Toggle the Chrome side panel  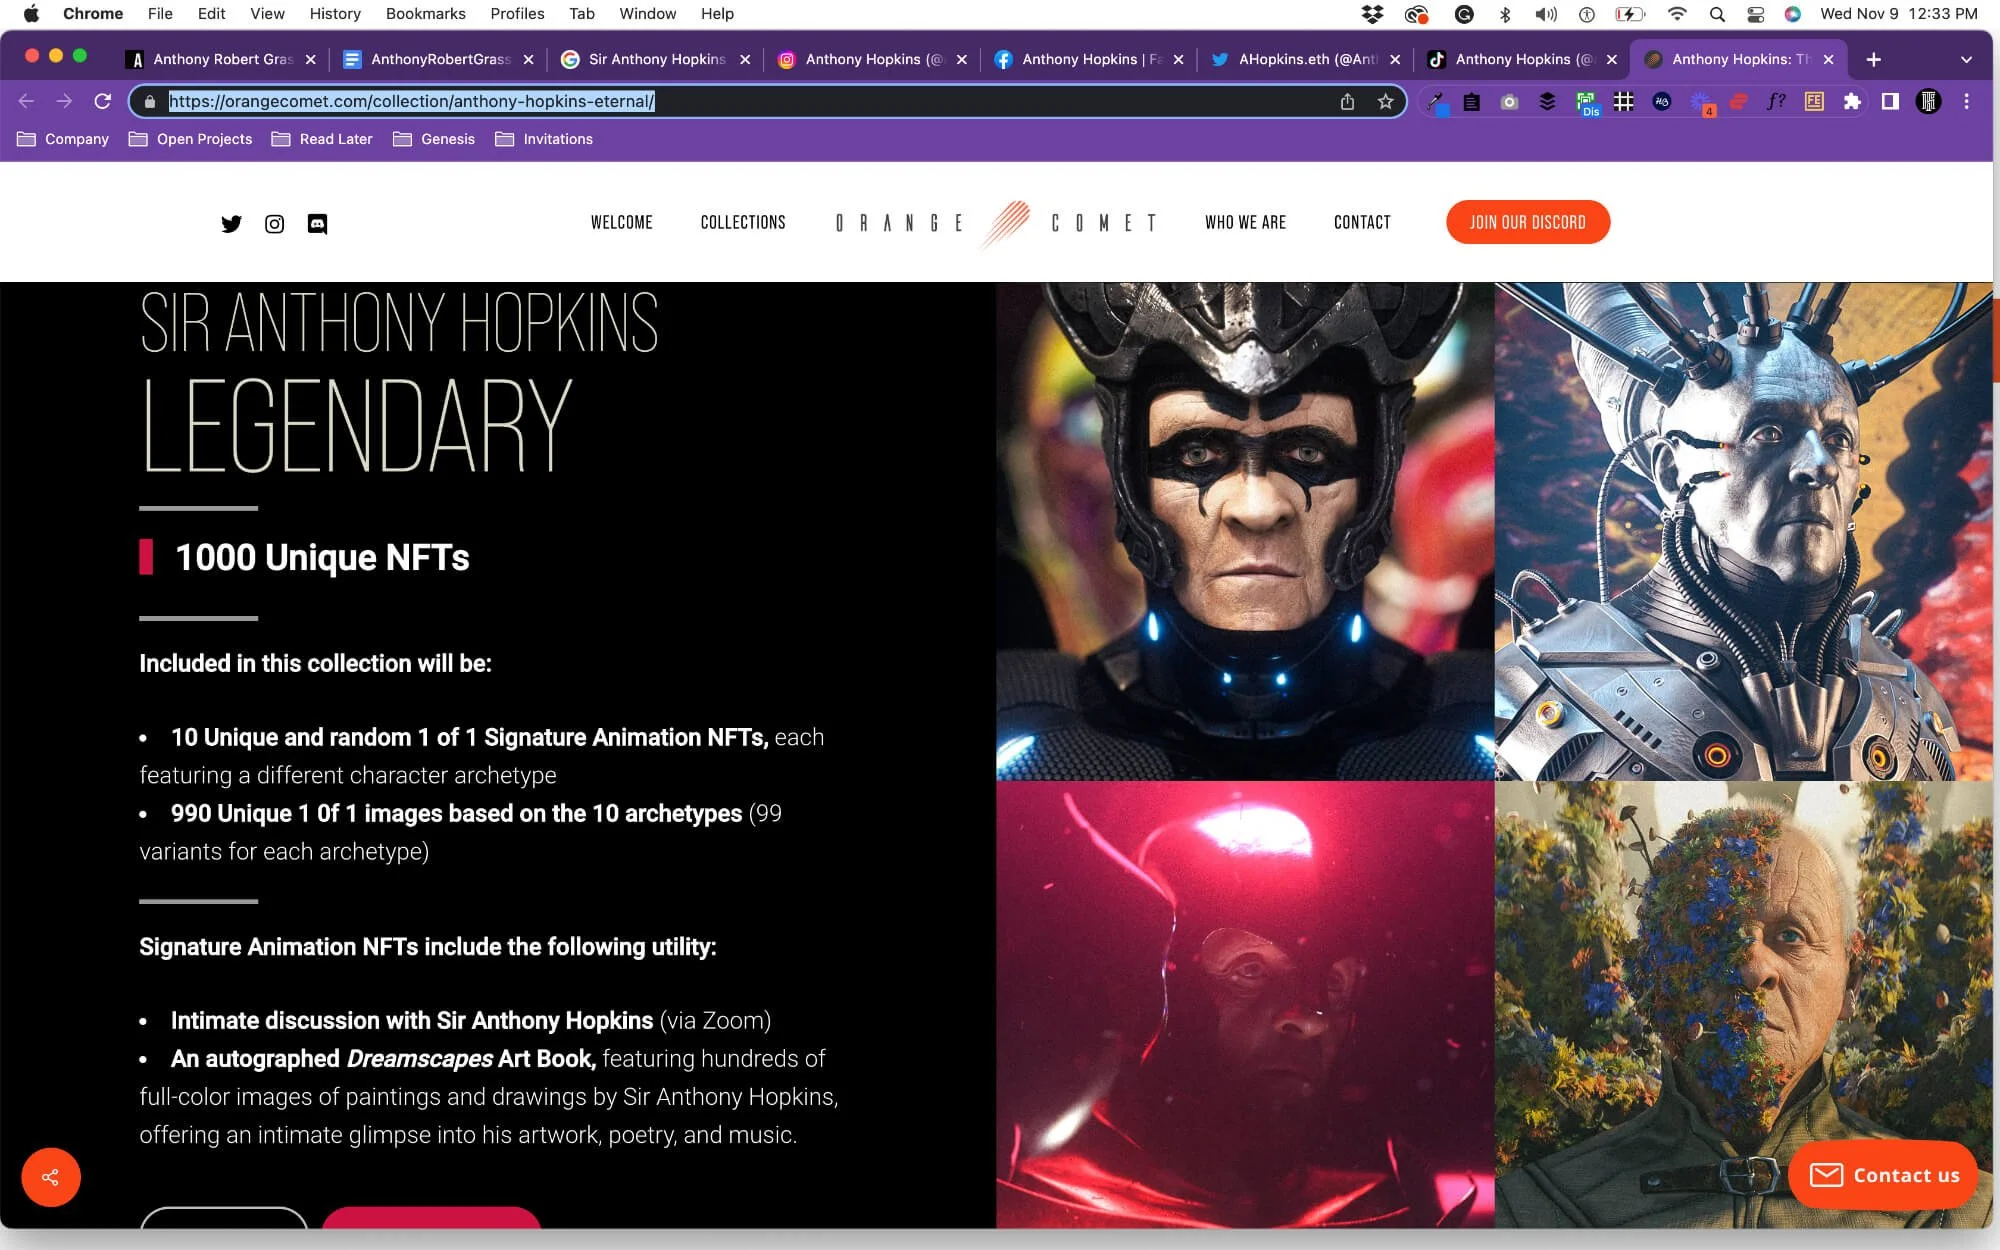pyautogui.click(x=1890, y=101)
